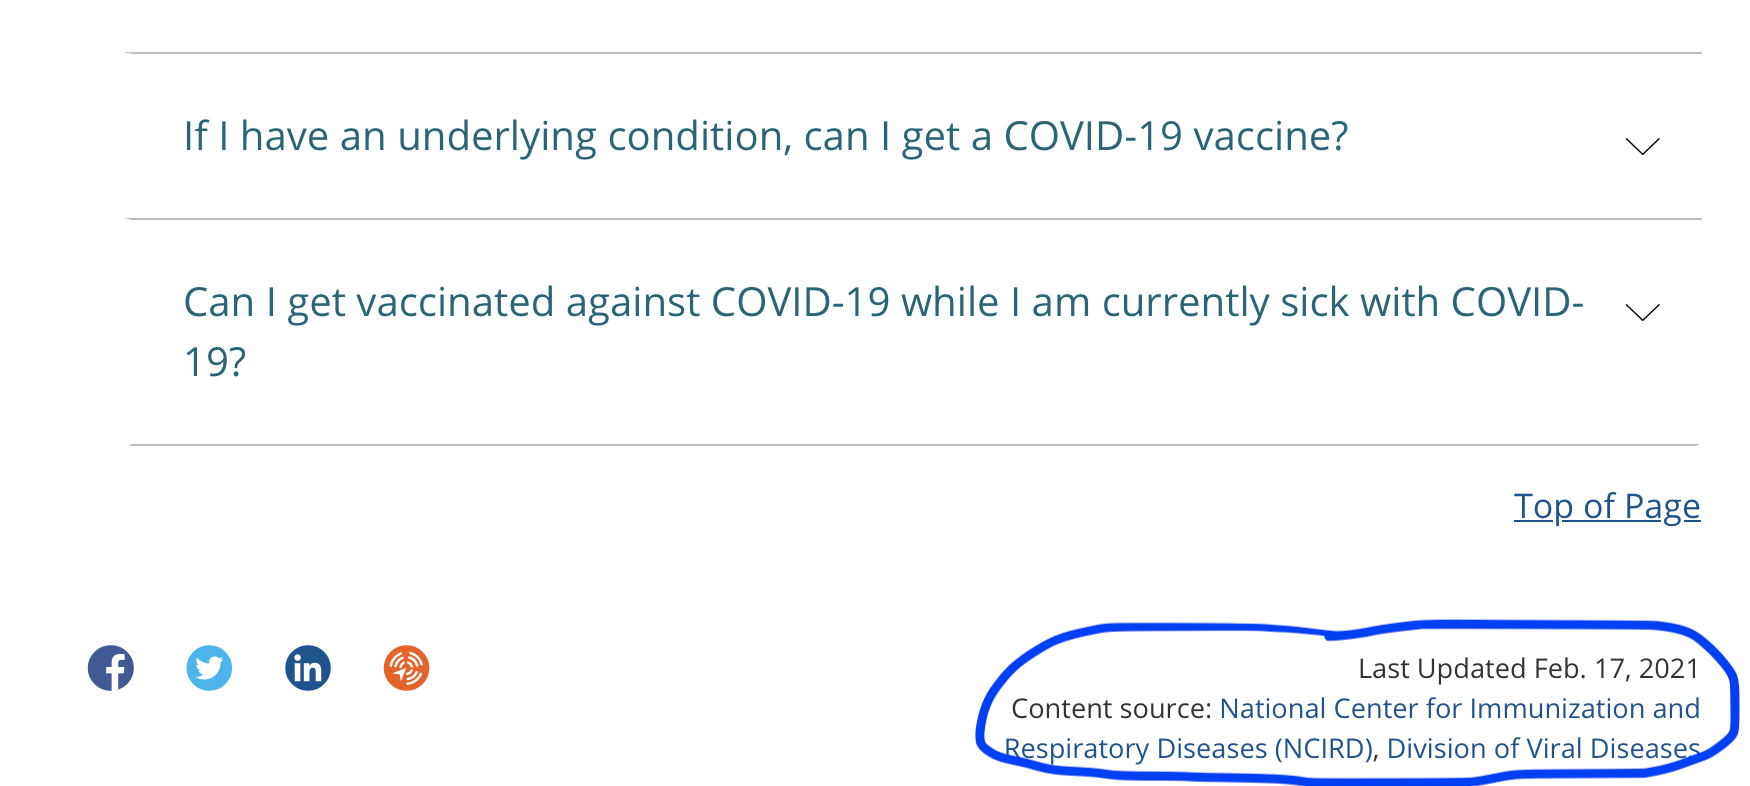Expand chevron for currently sick with COVID-19 question

click(x=1643, y=312)
